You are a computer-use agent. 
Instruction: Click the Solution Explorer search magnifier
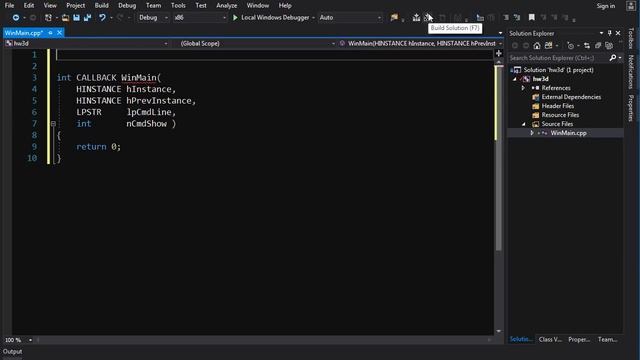613,58
